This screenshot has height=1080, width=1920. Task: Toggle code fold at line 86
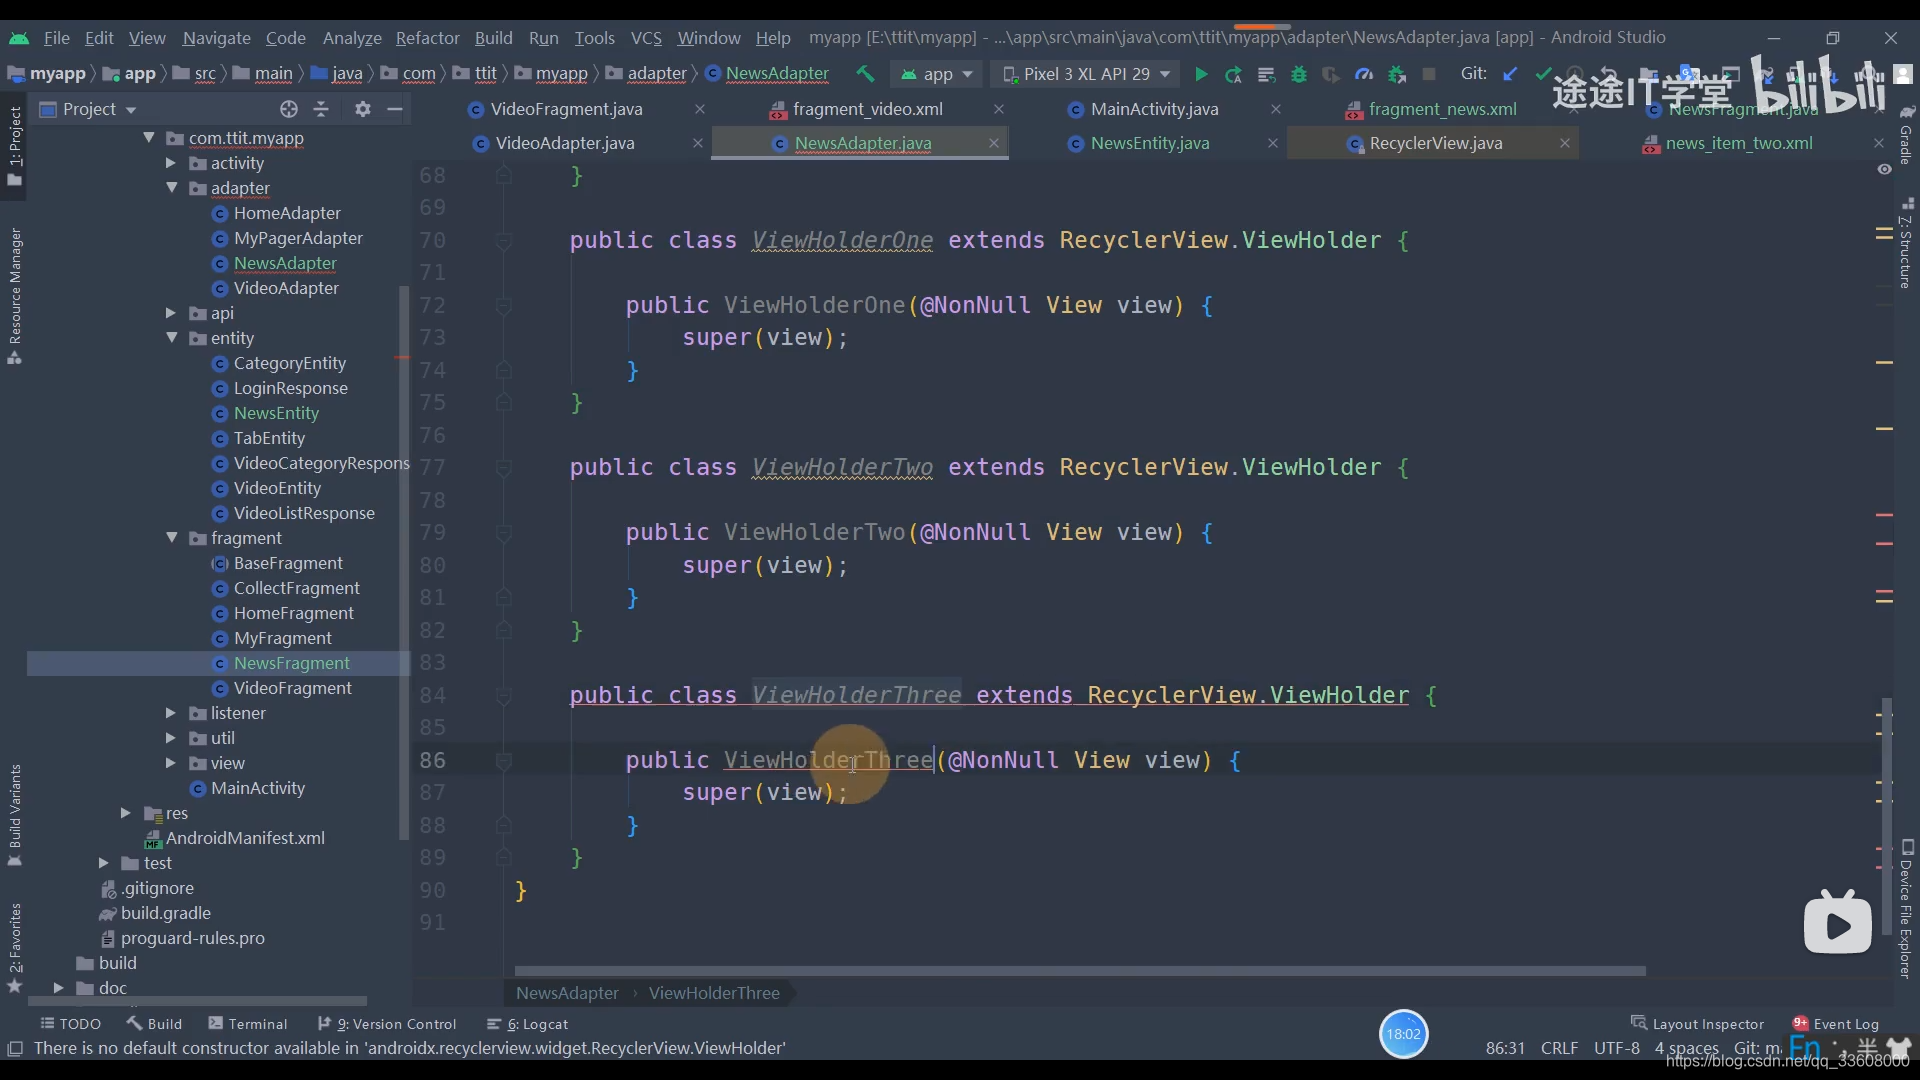coord(504,760)
